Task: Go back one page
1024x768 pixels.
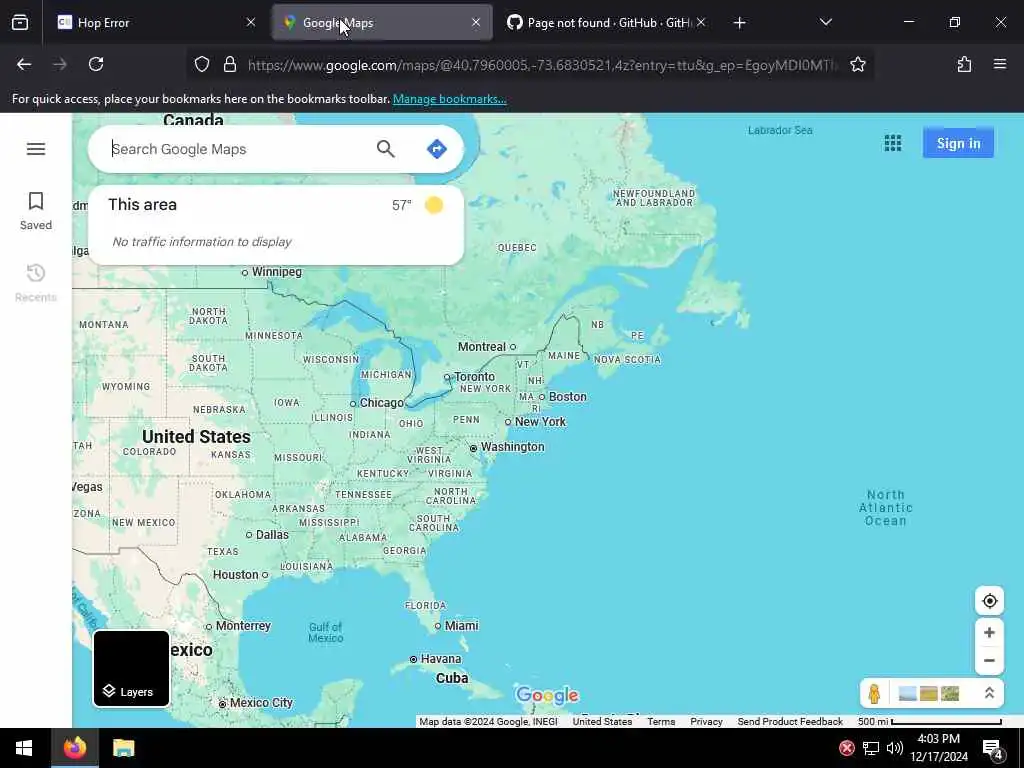Action: 24,64
